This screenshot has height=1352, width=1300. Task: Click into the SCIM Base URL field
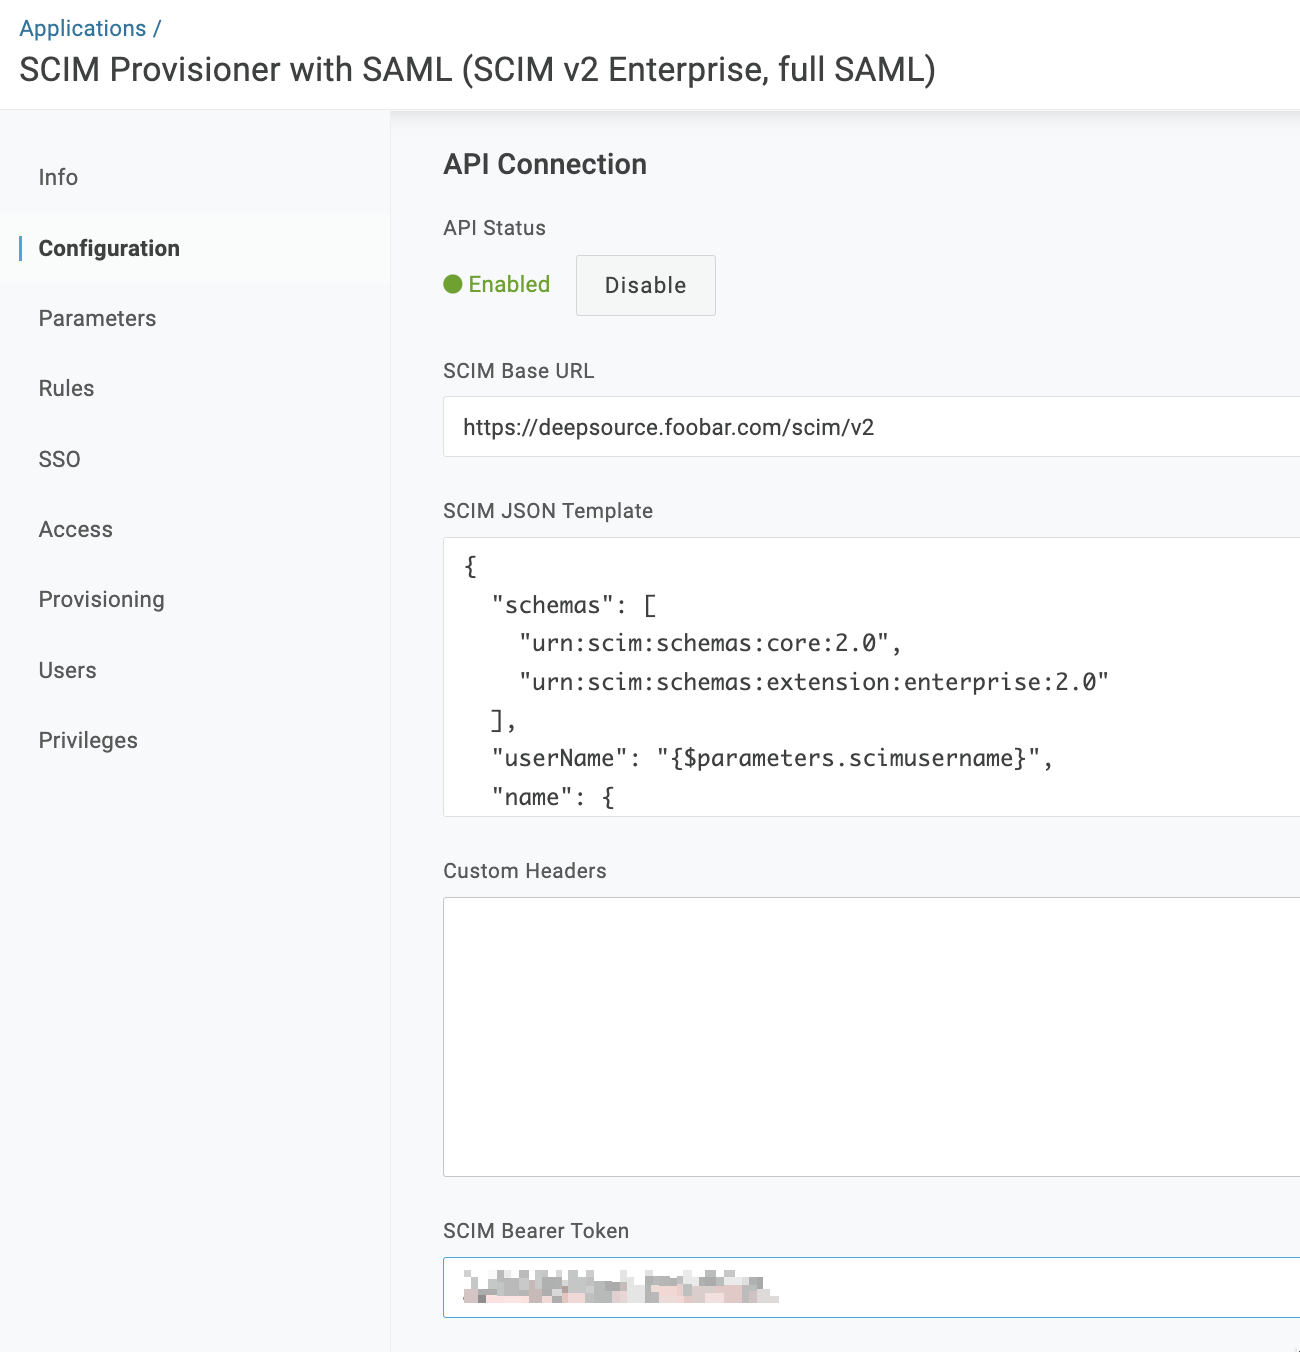[x=870, y=427]
